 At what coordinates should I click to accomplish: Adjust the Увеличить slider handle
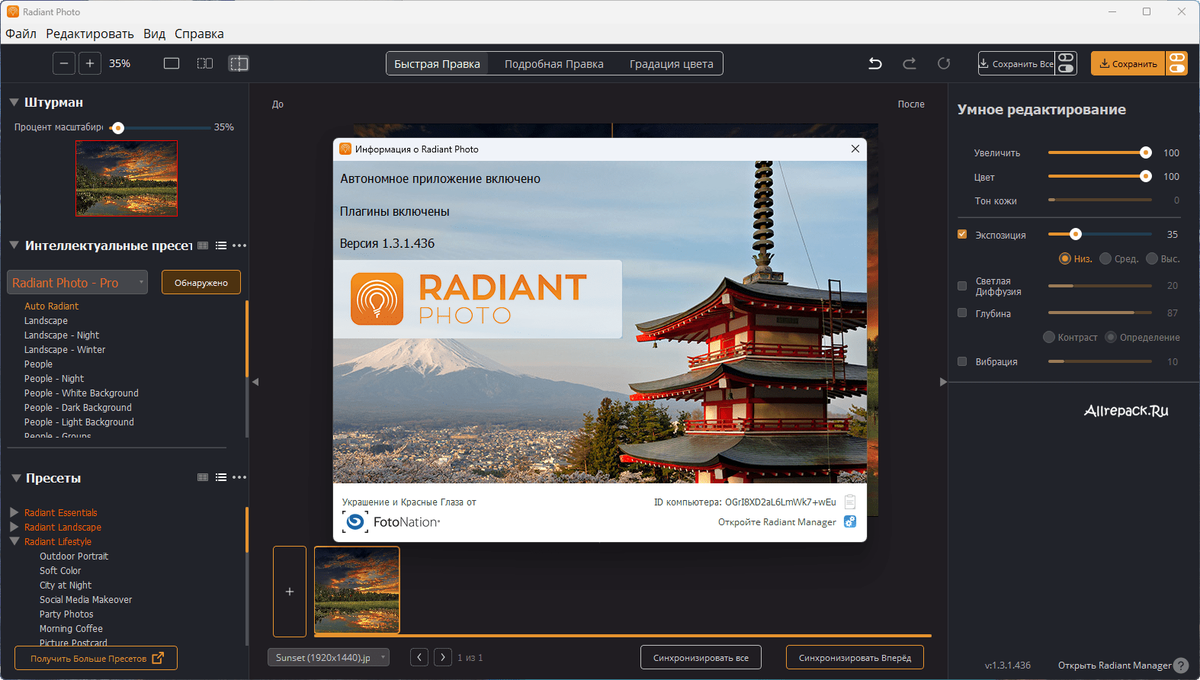pyautogui.click(x=1146, y=152)
